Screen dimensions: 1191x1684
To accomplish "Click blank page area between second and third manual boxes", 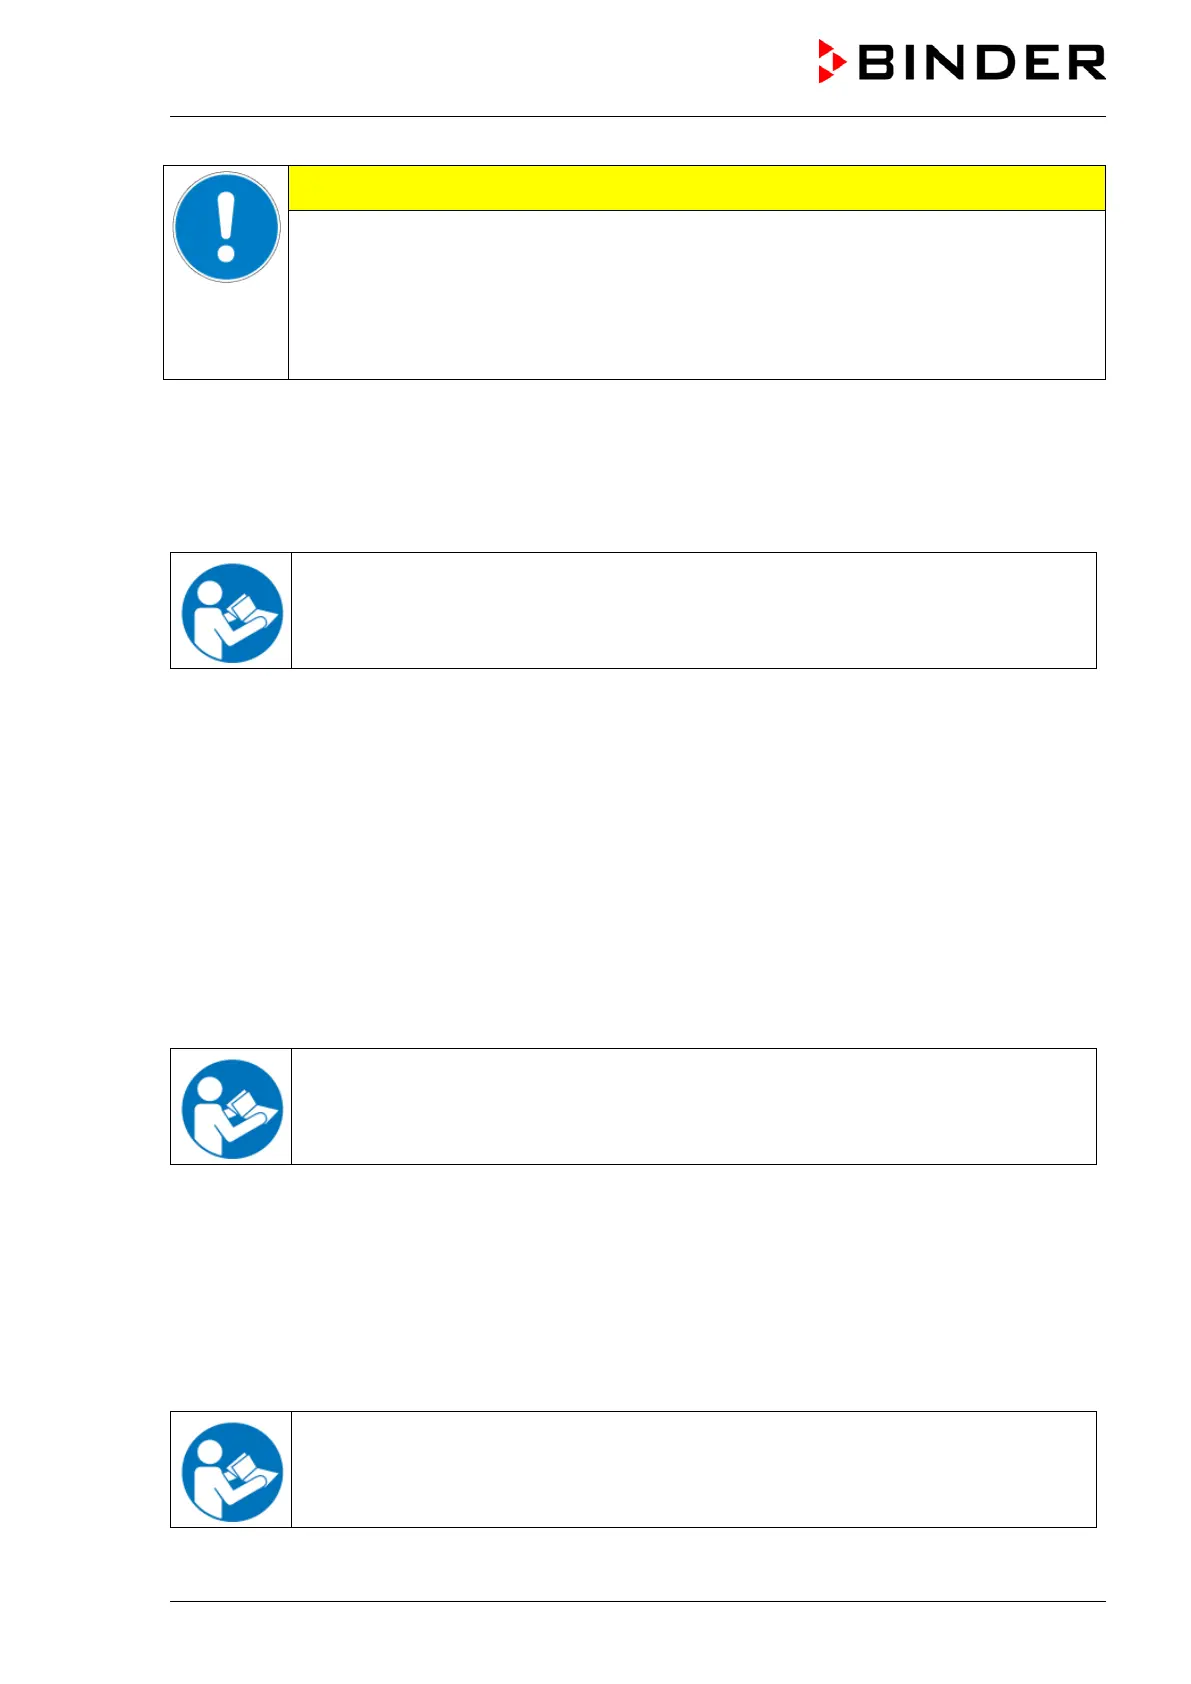I will point(637,1288).
